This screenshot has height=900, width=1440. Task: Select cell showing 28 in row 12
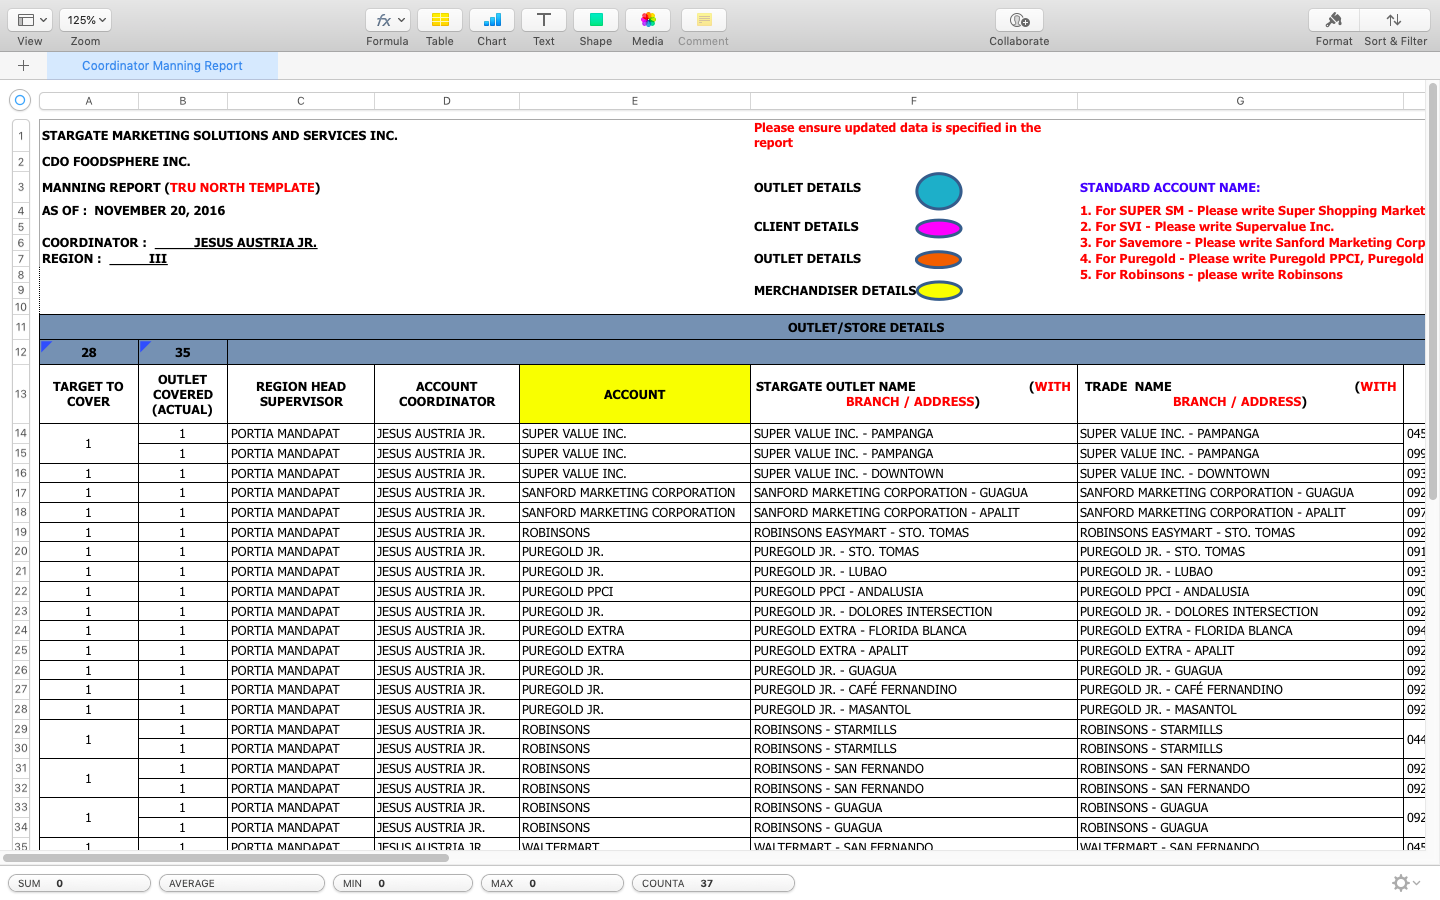coord(89,352)
